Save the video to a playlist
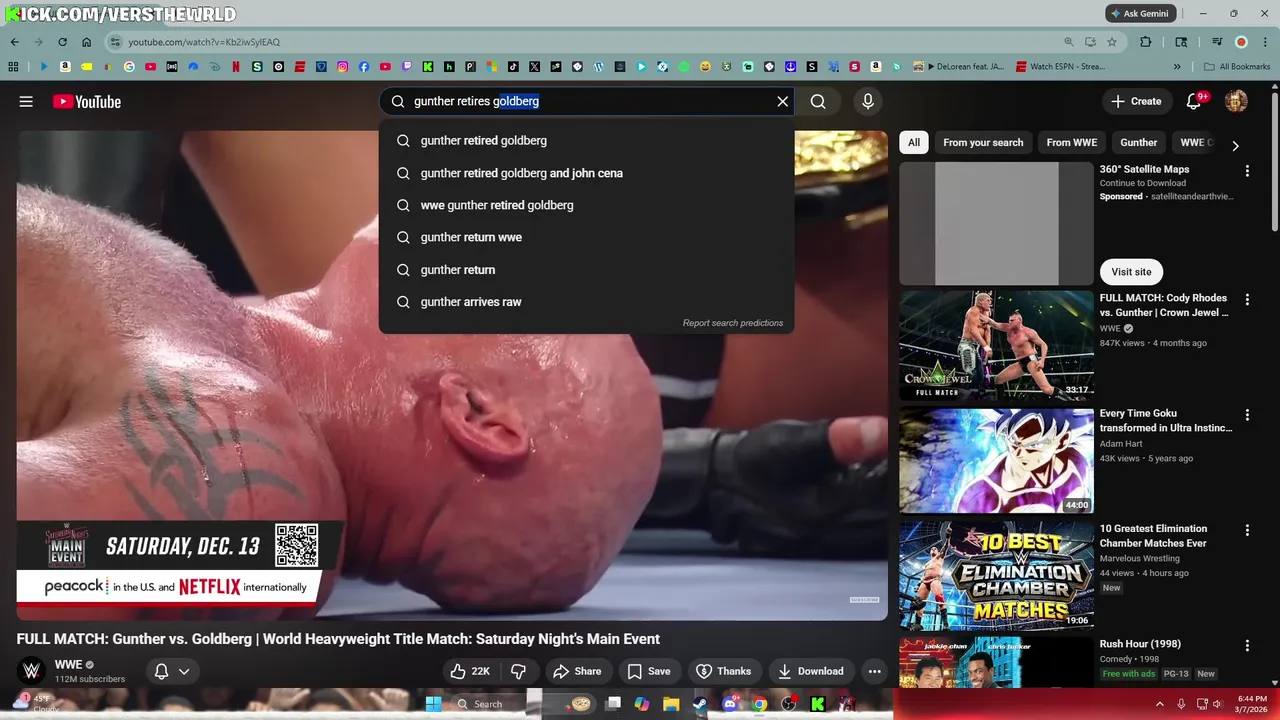The width and height of the screenshot is (1280, 720). tap(648, 671)
